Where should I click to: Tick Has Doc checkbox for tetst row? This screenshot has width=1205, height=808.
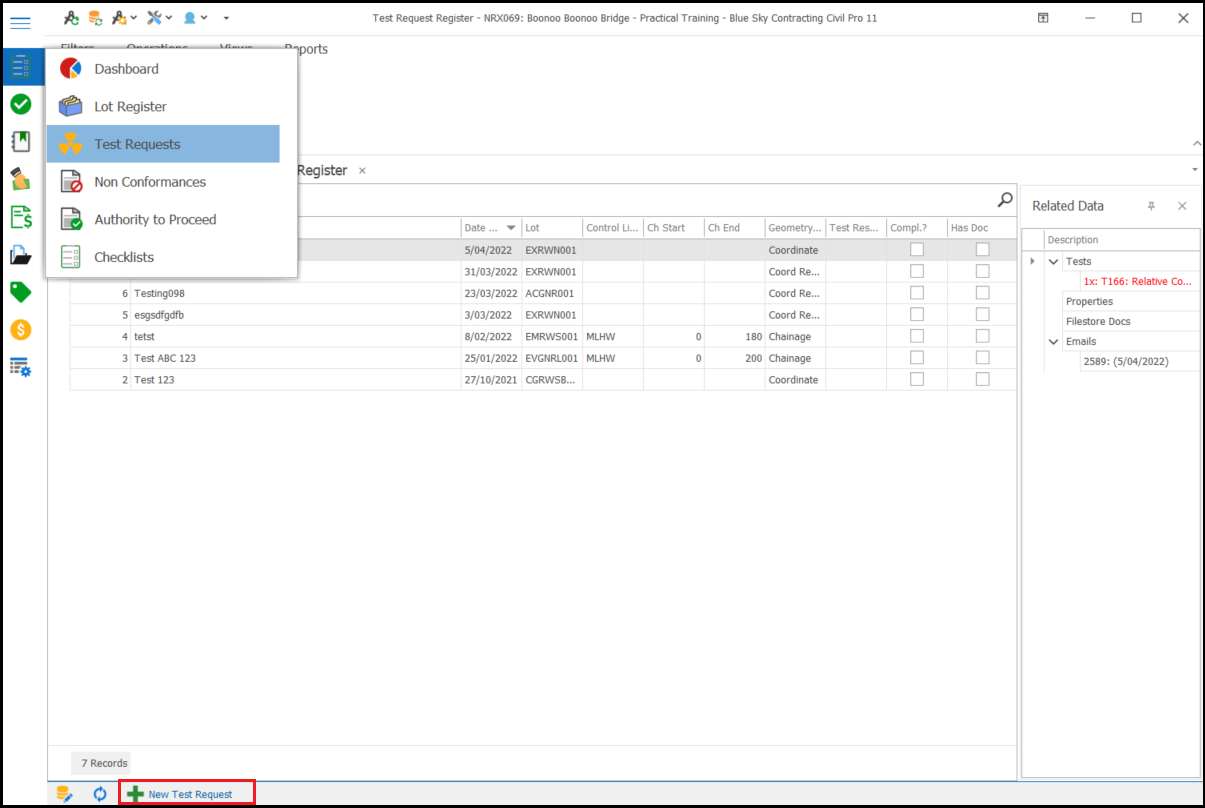(x=982, y=337)
